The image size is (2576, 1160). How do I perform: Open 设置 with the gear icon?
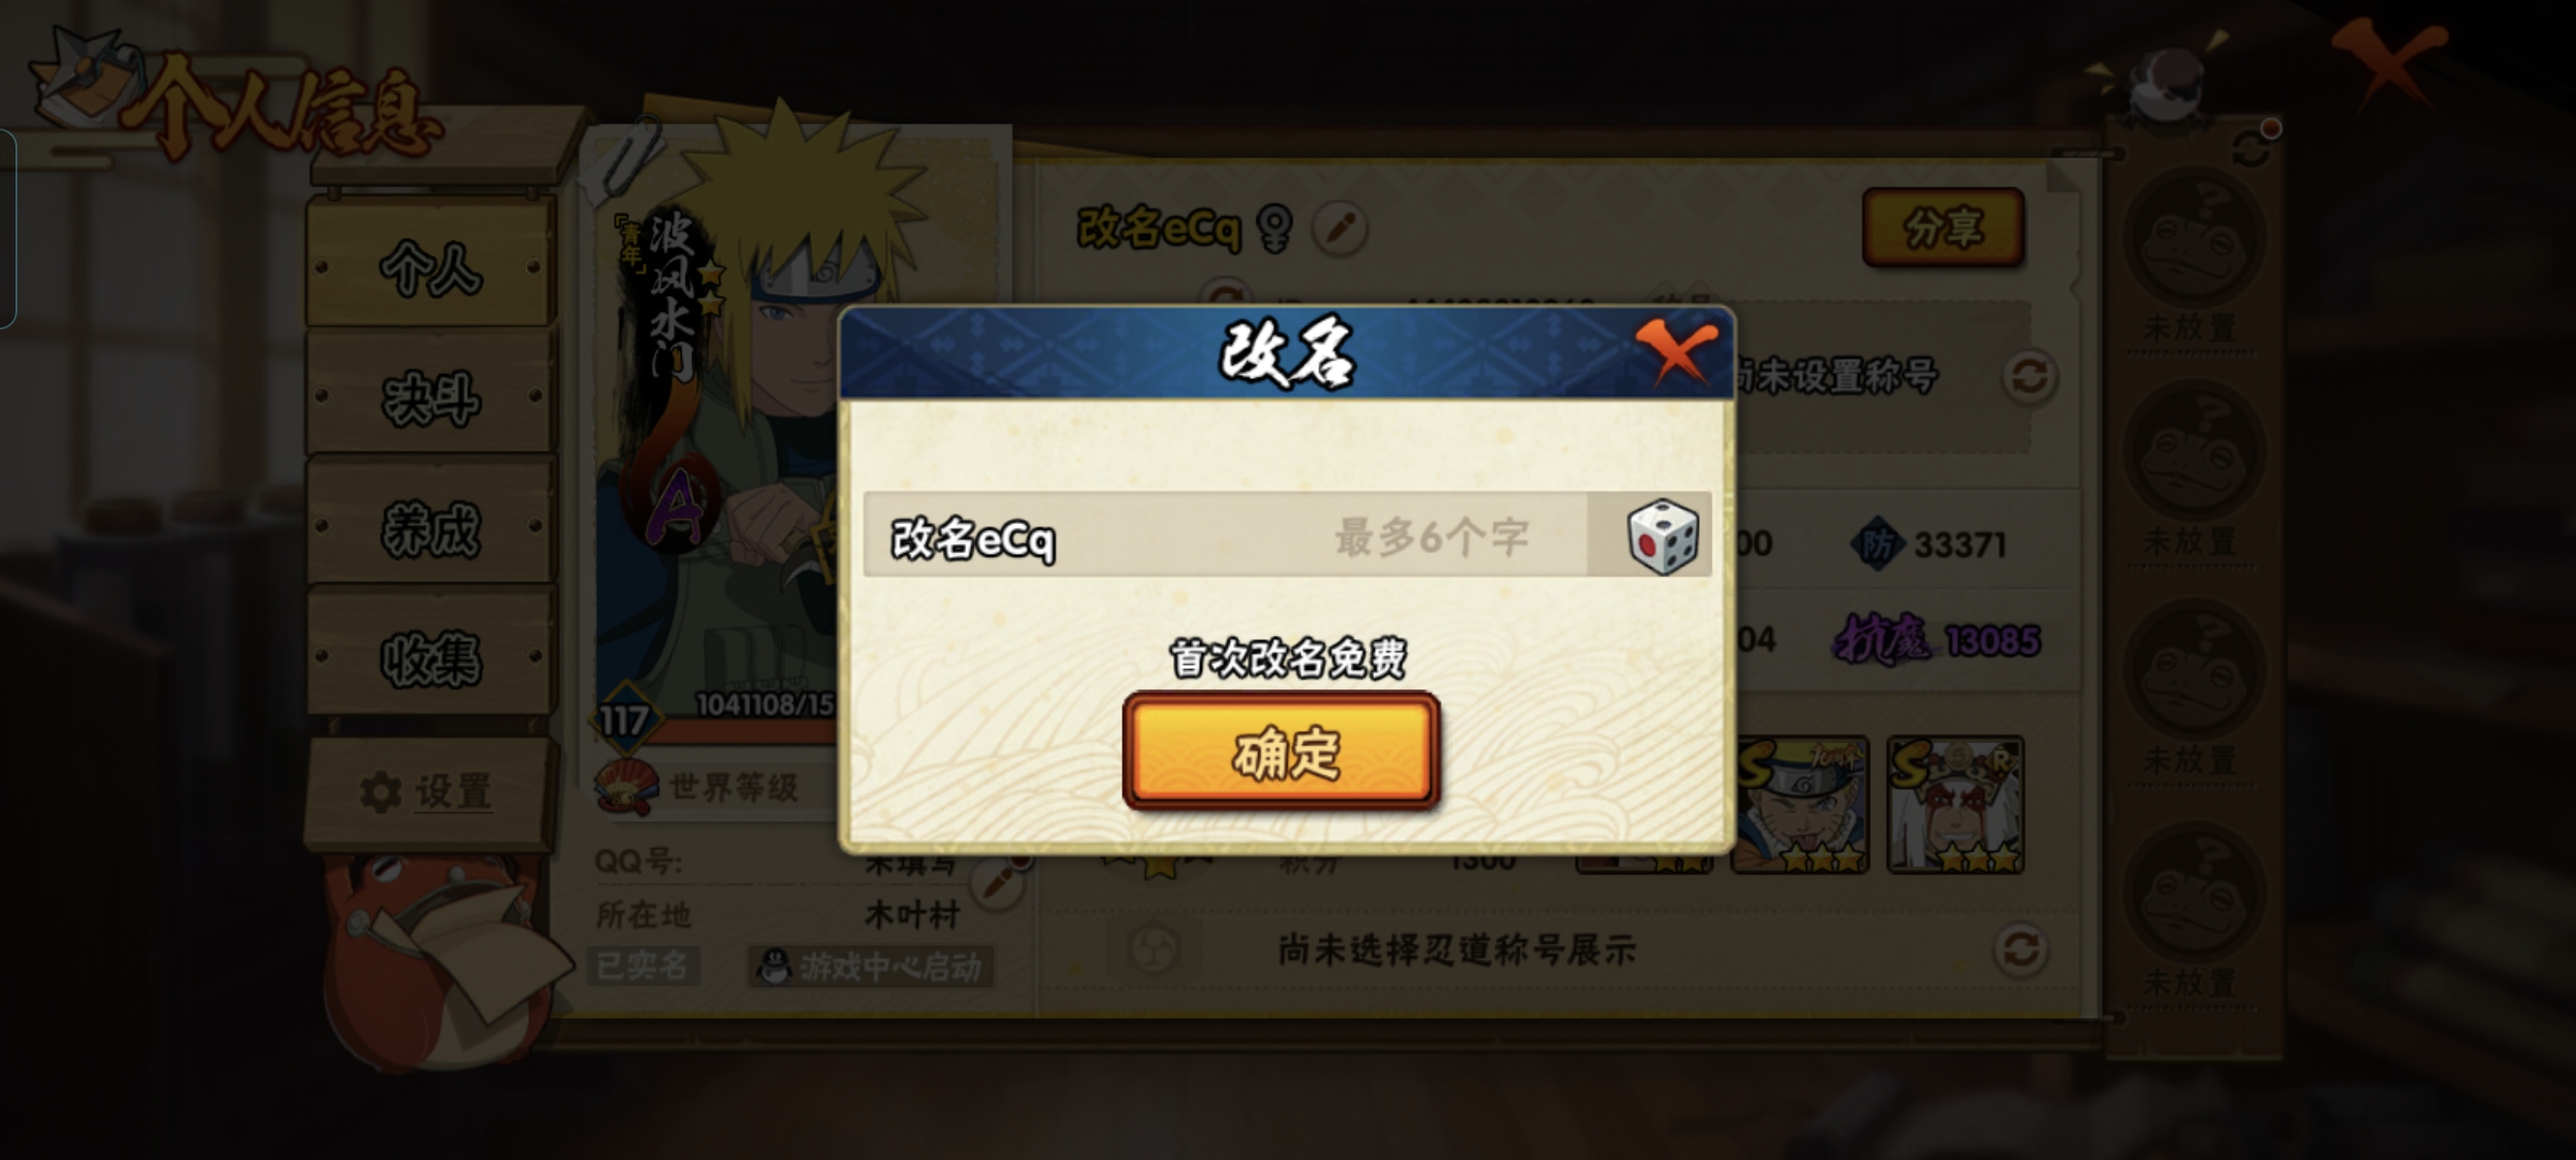point(427,791)
